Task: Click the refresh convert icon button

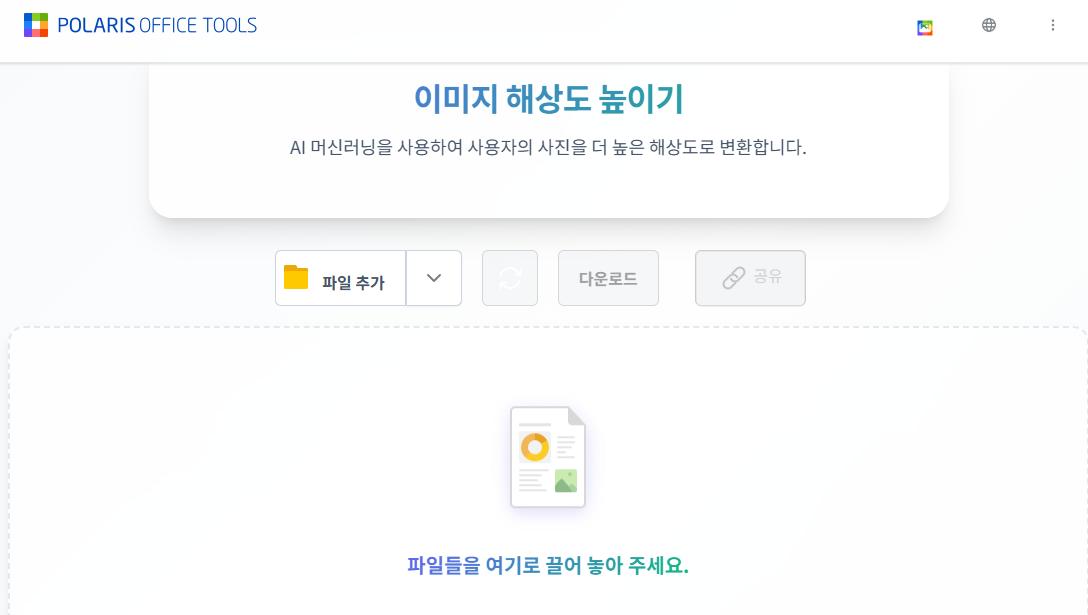Action: 510,278
